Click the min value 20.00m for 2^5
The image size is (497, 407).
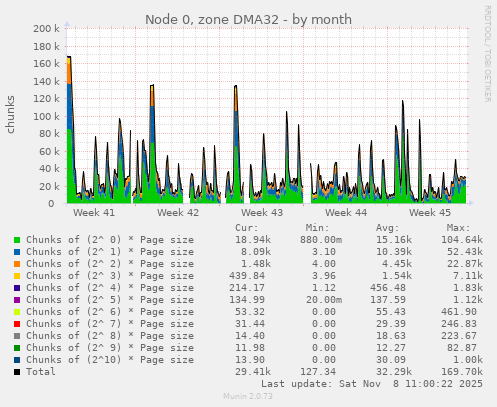tap(324, 300)
